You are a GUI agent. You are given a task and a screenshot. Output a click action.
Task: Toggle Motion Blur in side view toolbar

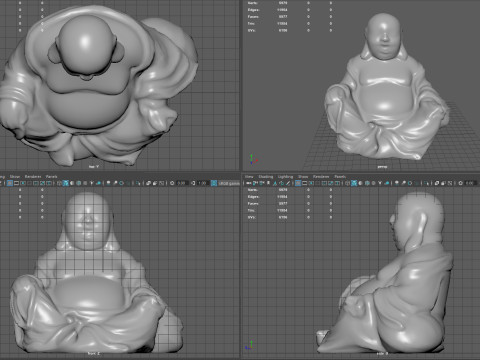click(x=403, y=183)
